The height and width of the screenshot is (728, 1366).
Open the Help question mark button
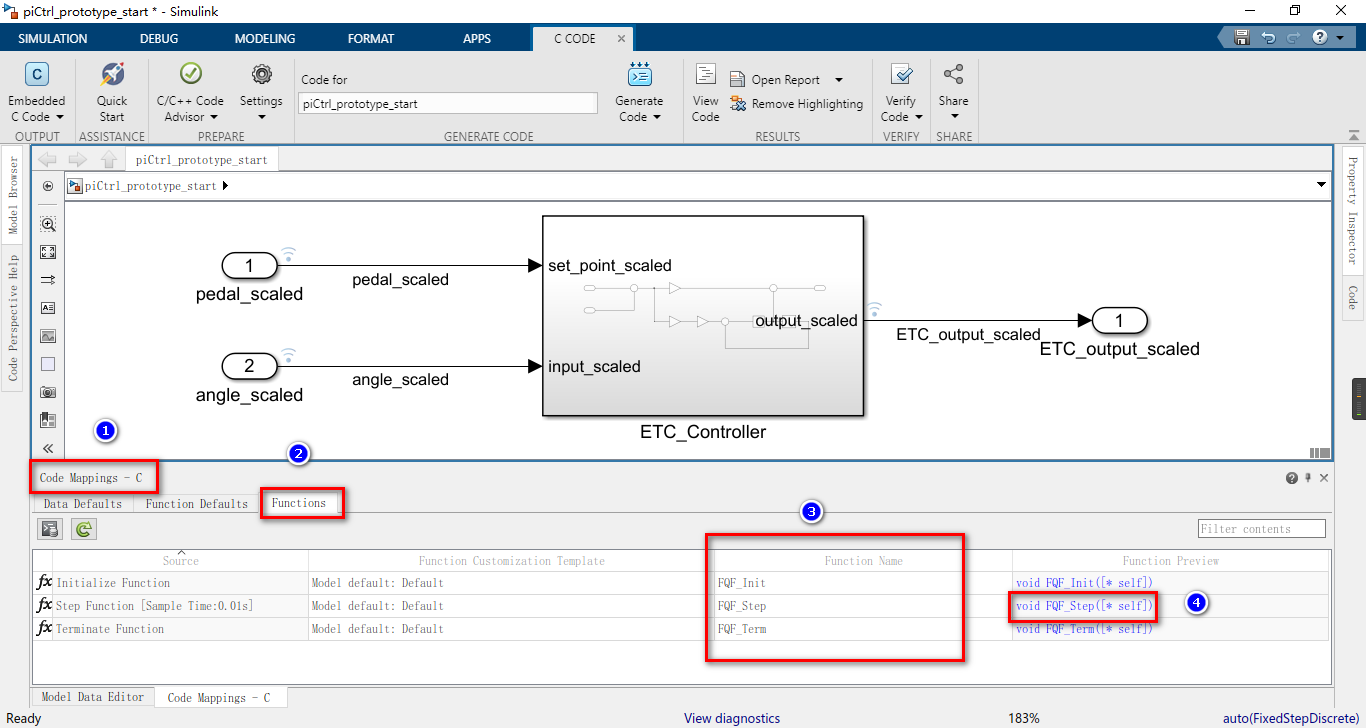click(1320, 38)
